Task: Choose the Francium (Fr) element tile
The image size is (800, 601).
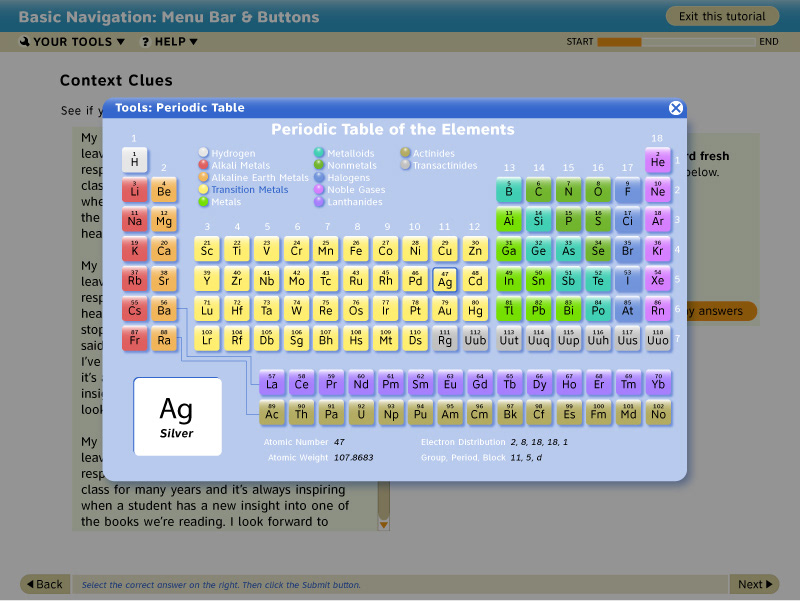Action: [135, 339]
